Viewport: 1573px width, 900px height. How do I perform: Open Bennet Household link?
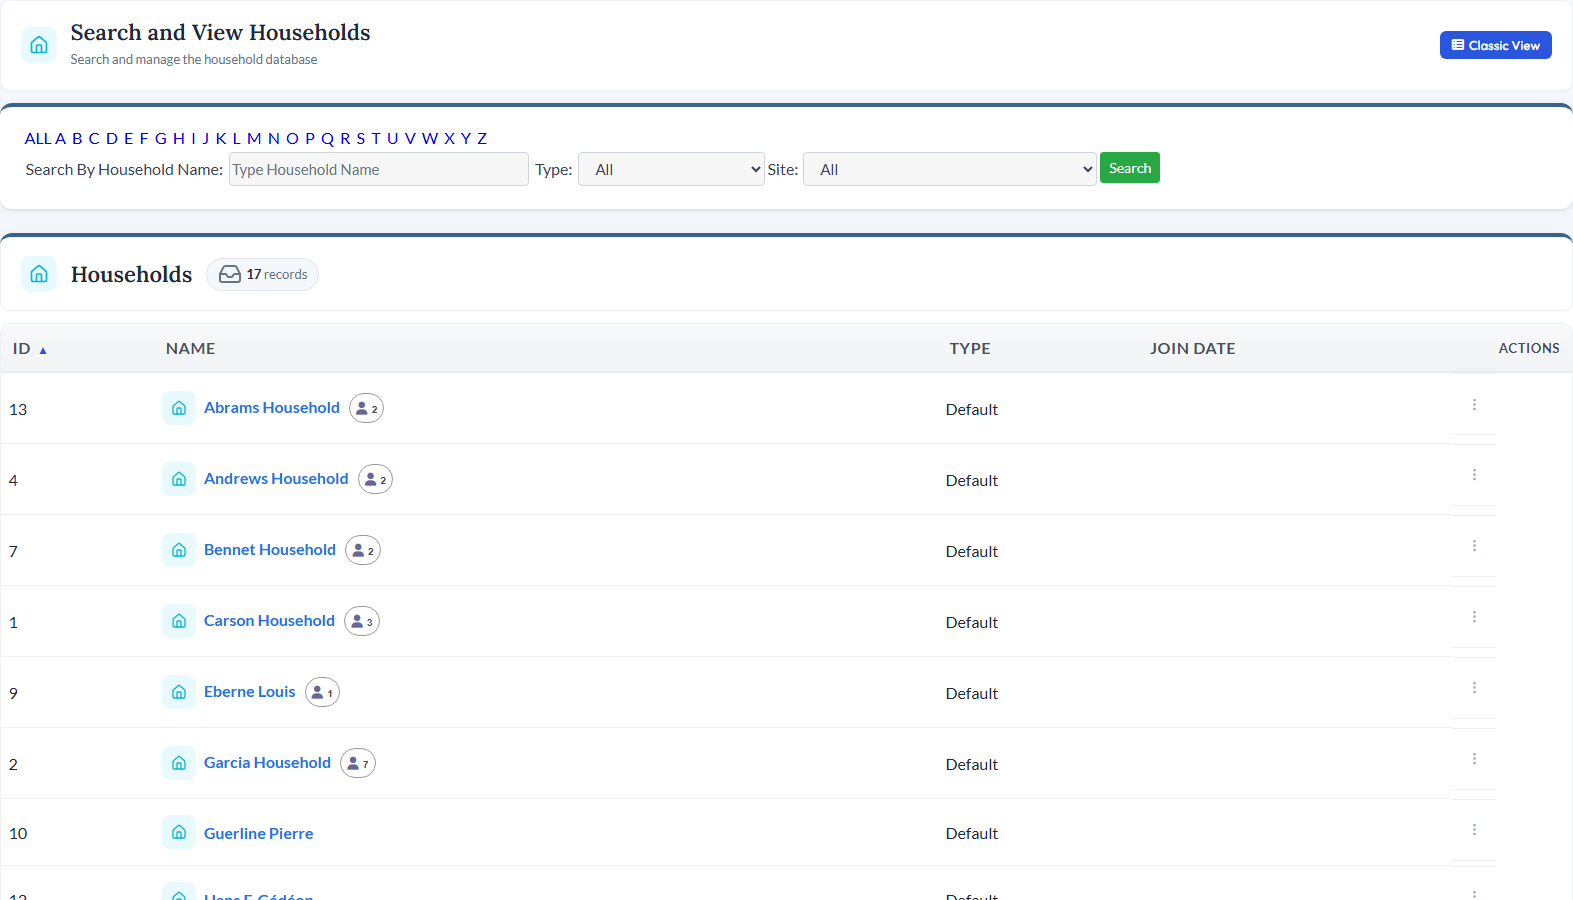point(270,550)
